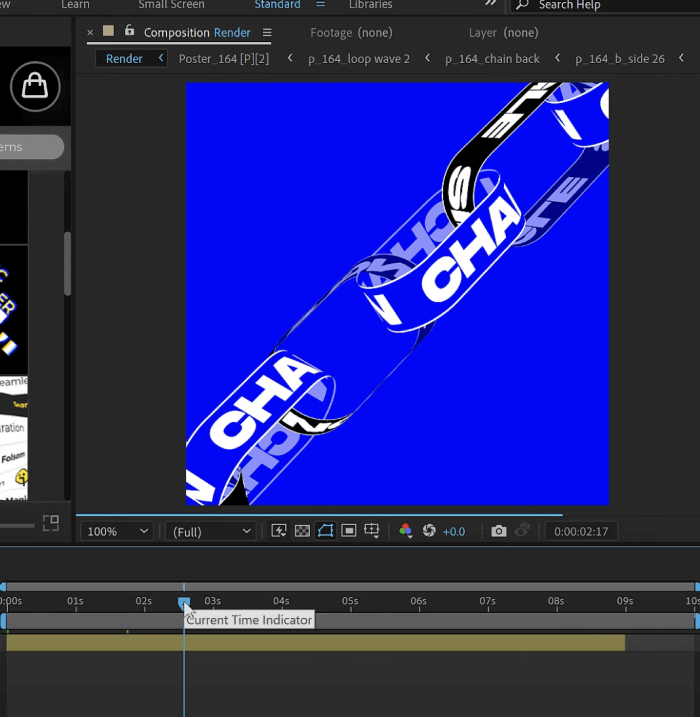
Task: Open the (Full) resolution dropdown
Action: (211, 531)
